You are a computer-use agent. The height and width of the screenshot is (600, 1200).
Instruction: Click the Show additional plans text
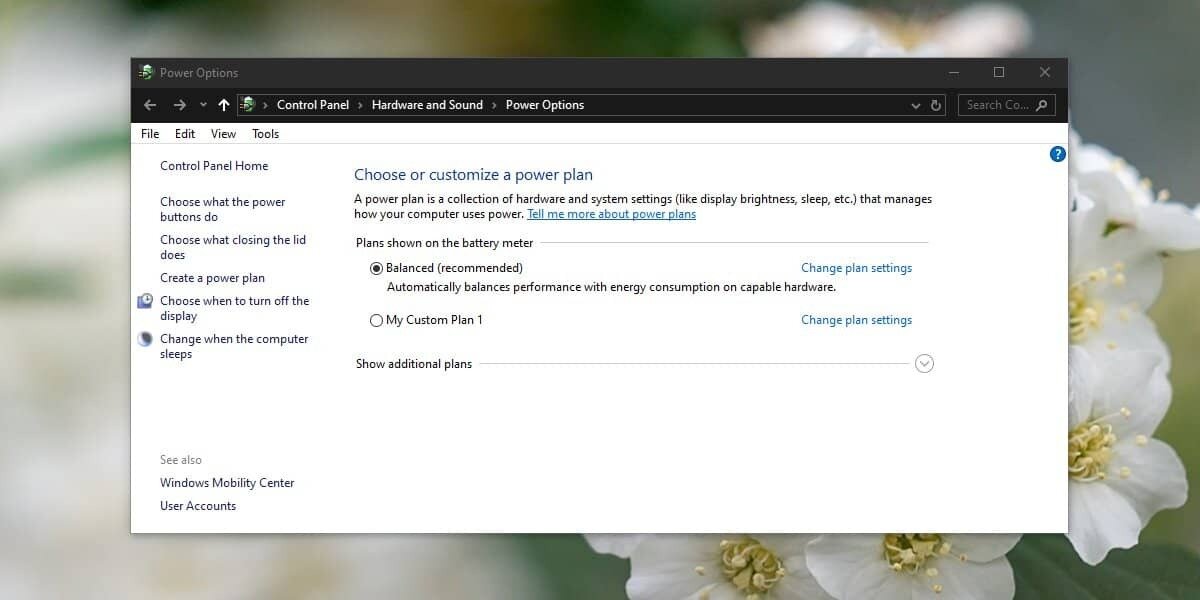click(414, 364)
